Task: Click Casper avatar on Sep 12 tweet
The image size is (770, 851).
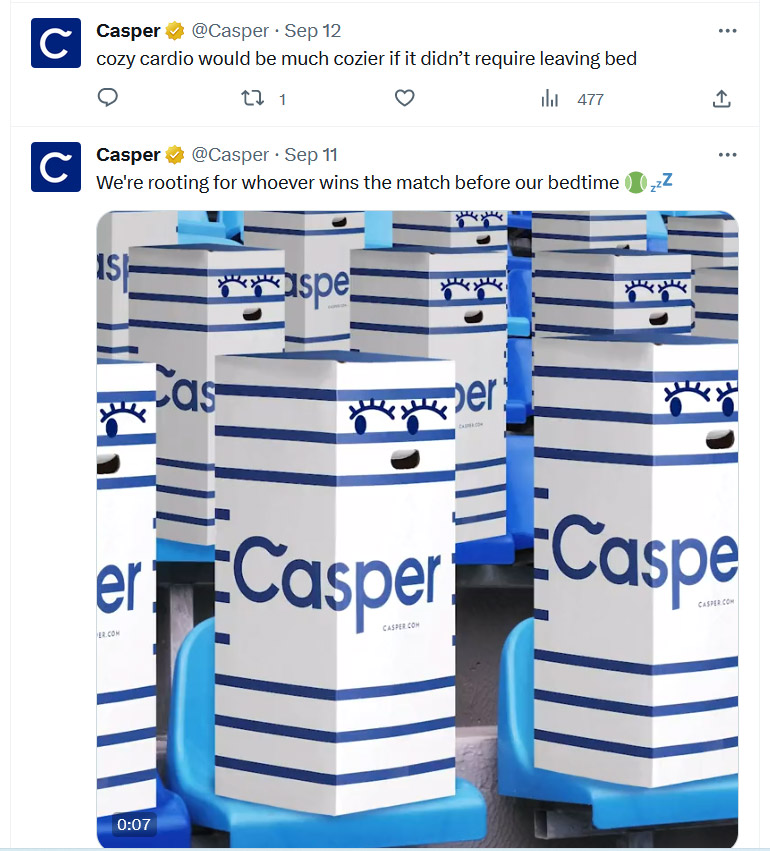Action: pos(56,43)
